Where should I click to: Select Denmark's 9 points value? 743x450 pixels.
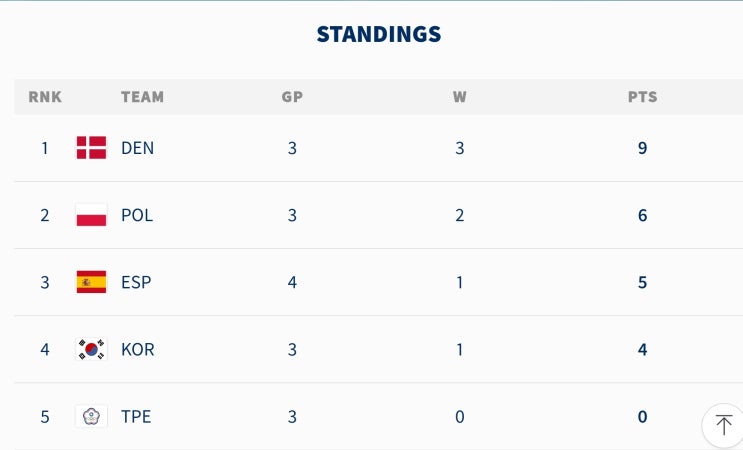pos(643,148)
